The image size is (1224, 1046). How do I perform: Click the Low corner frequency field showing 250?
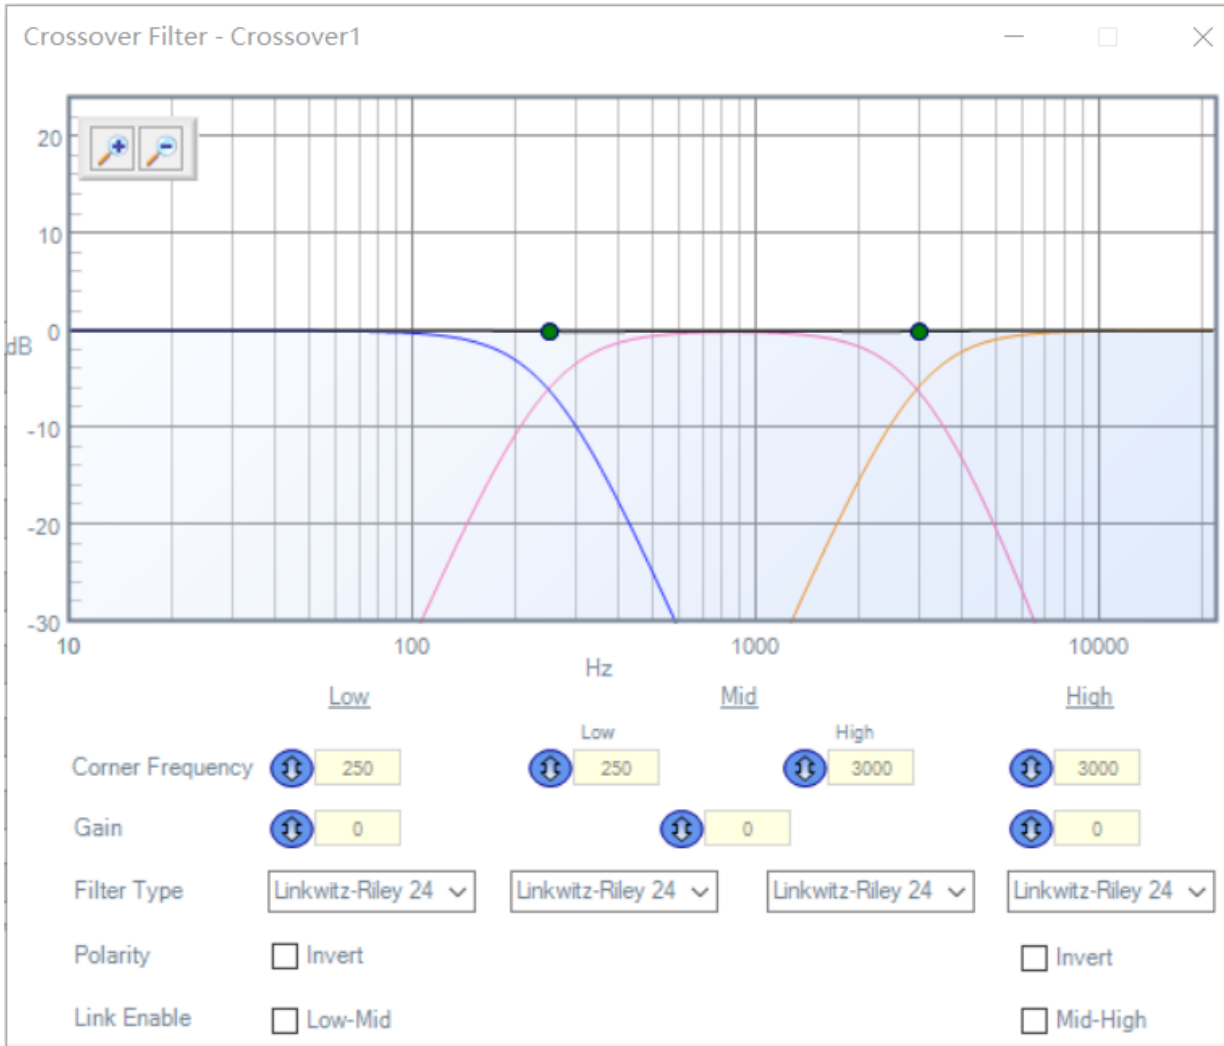(358, 768)
